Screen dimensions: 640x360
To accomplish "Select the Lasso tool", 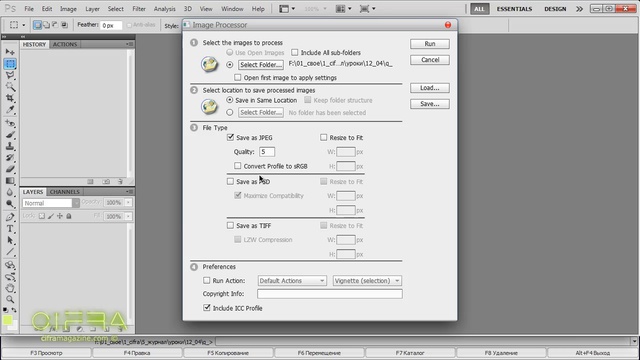I will click(x=10, y=75).
